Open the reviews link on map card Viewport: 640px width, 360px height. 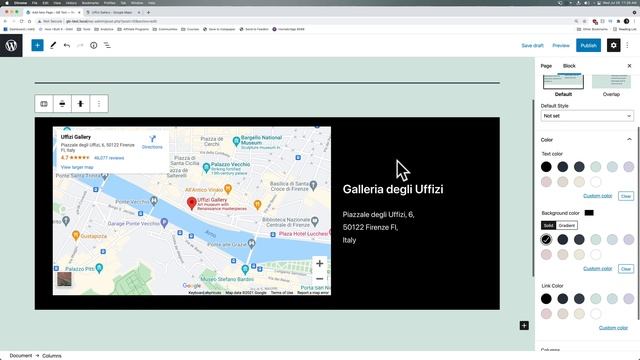click(109, 158)
